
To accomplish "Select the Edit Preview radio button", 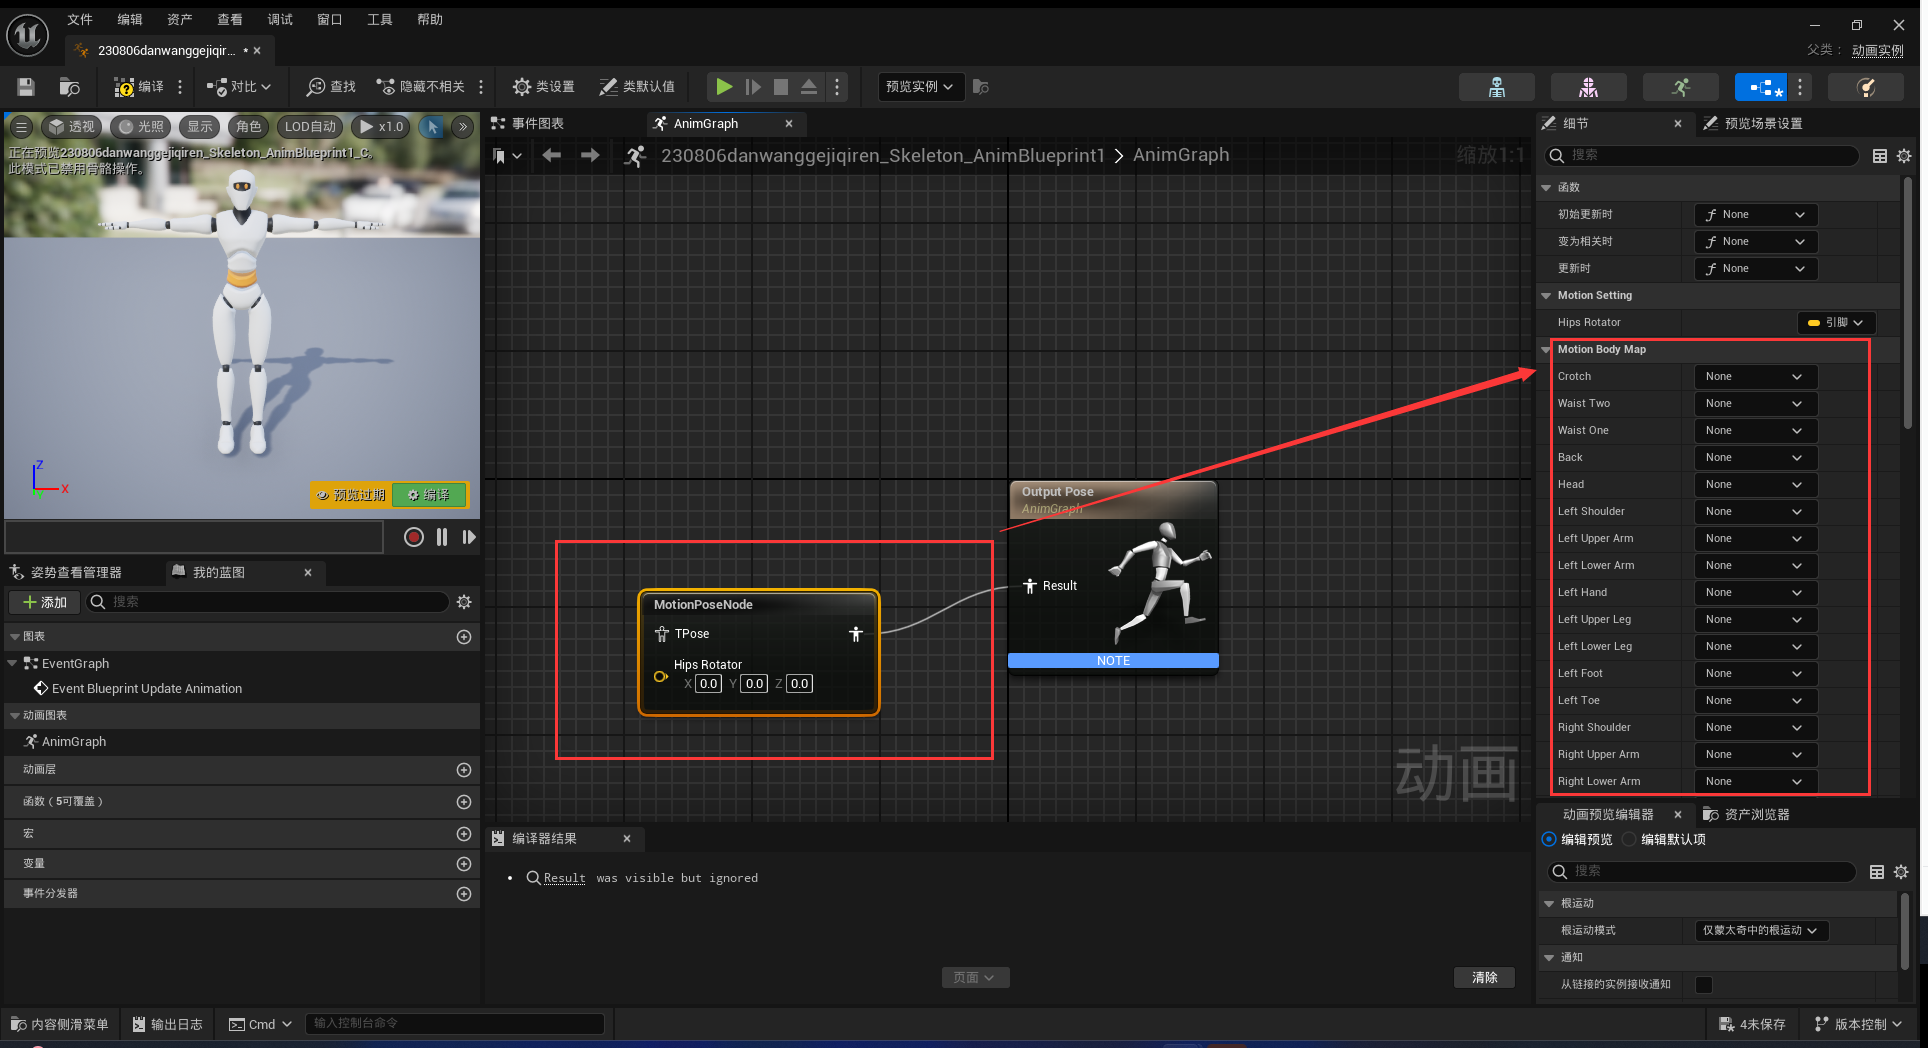I will click(1549, 839).
